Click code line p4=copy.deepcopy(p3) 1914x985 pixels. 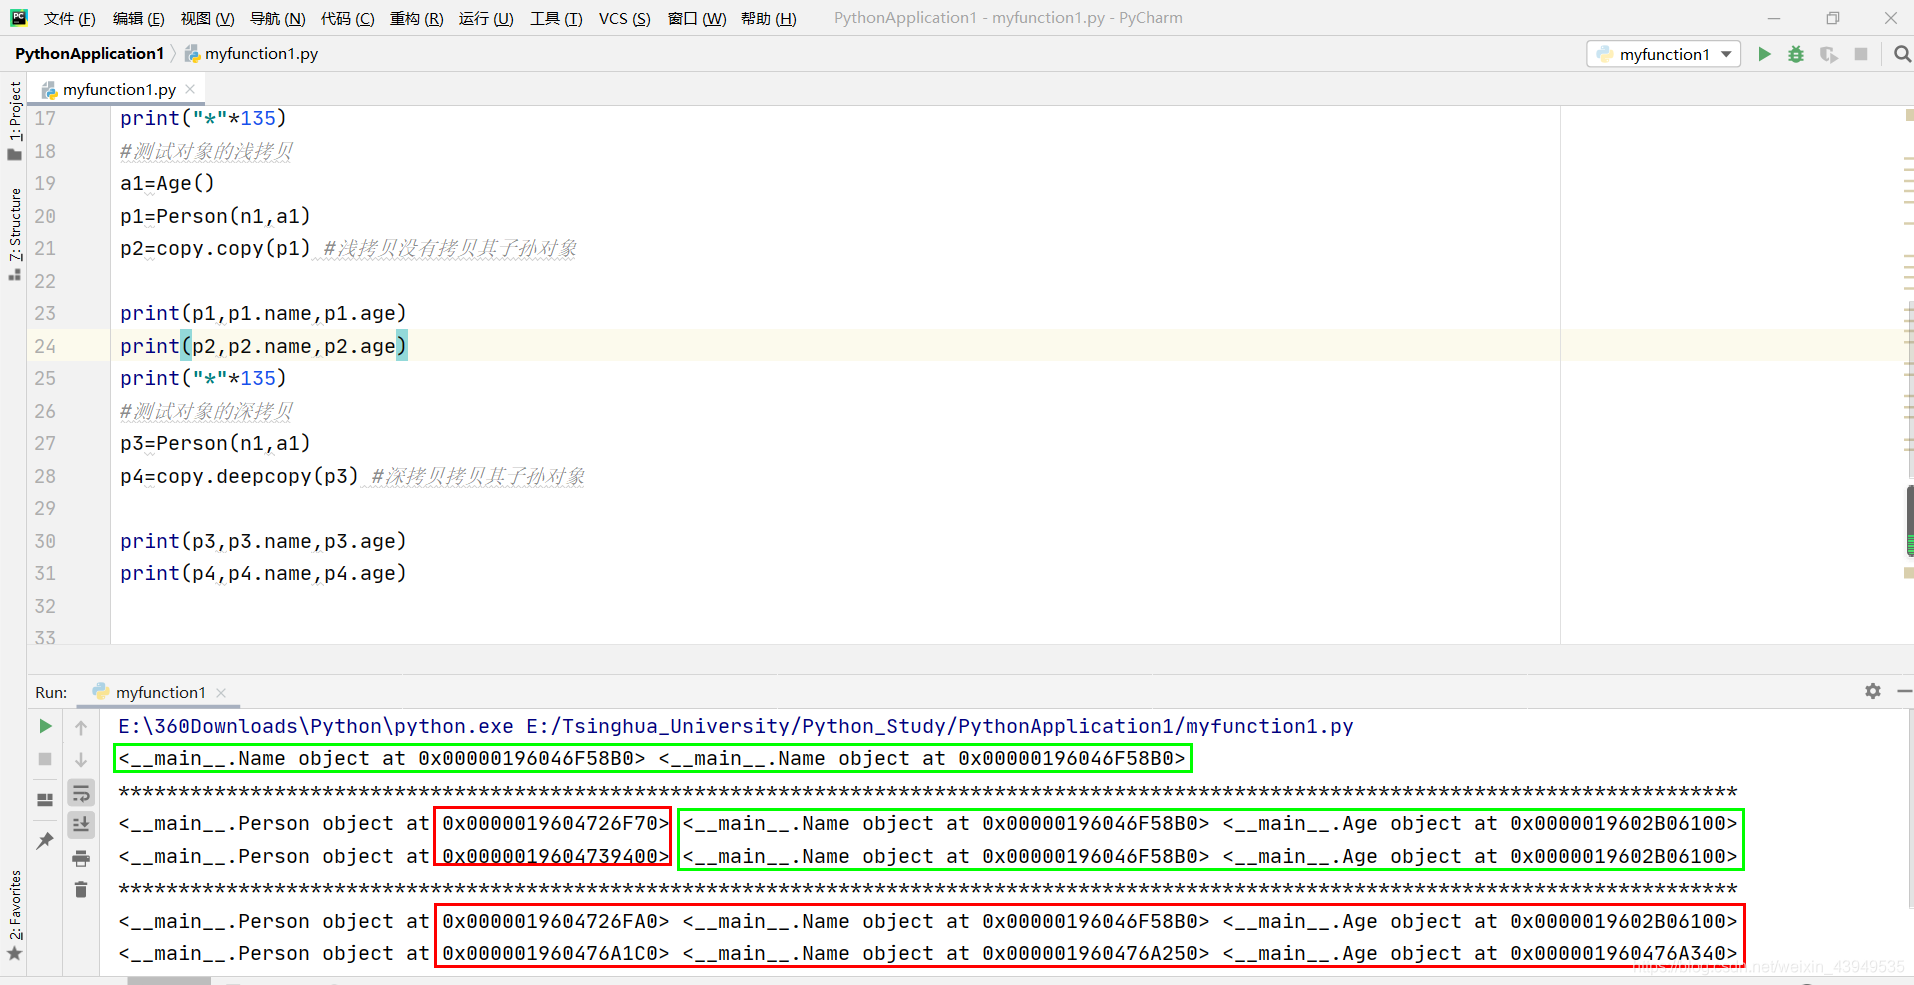(x=239, y=476)
